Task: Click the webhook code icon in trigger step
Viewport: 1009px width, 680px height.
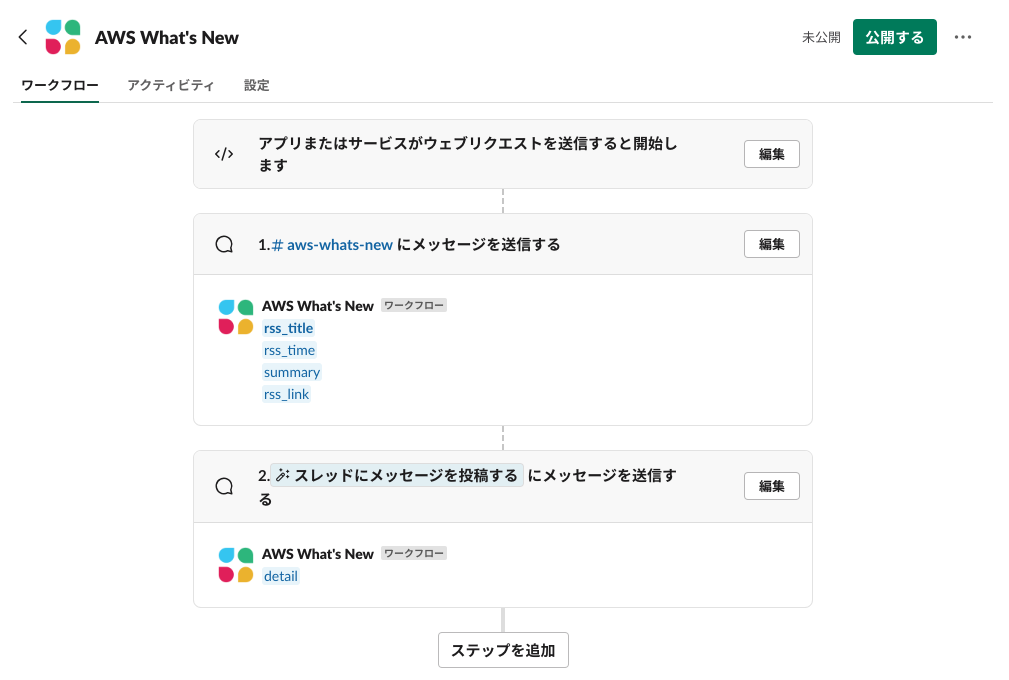Action: 224,154
